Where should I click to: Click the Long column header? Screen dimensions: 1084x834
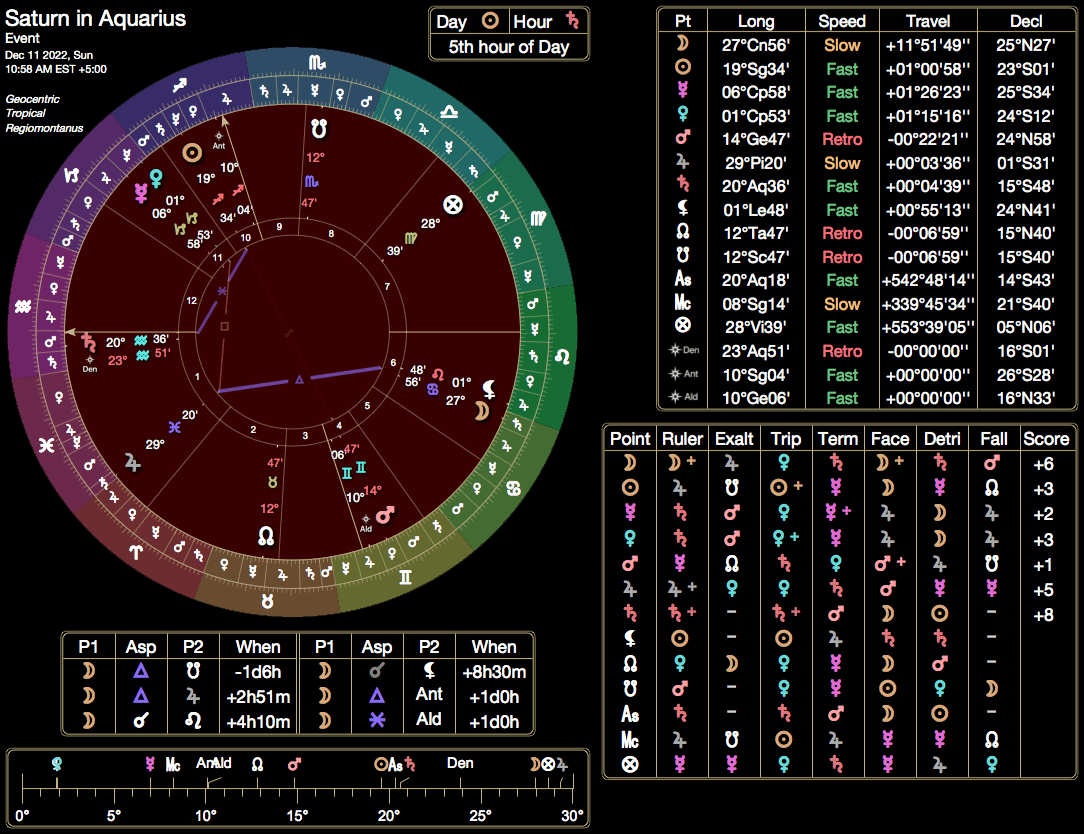tap(755, 21)
